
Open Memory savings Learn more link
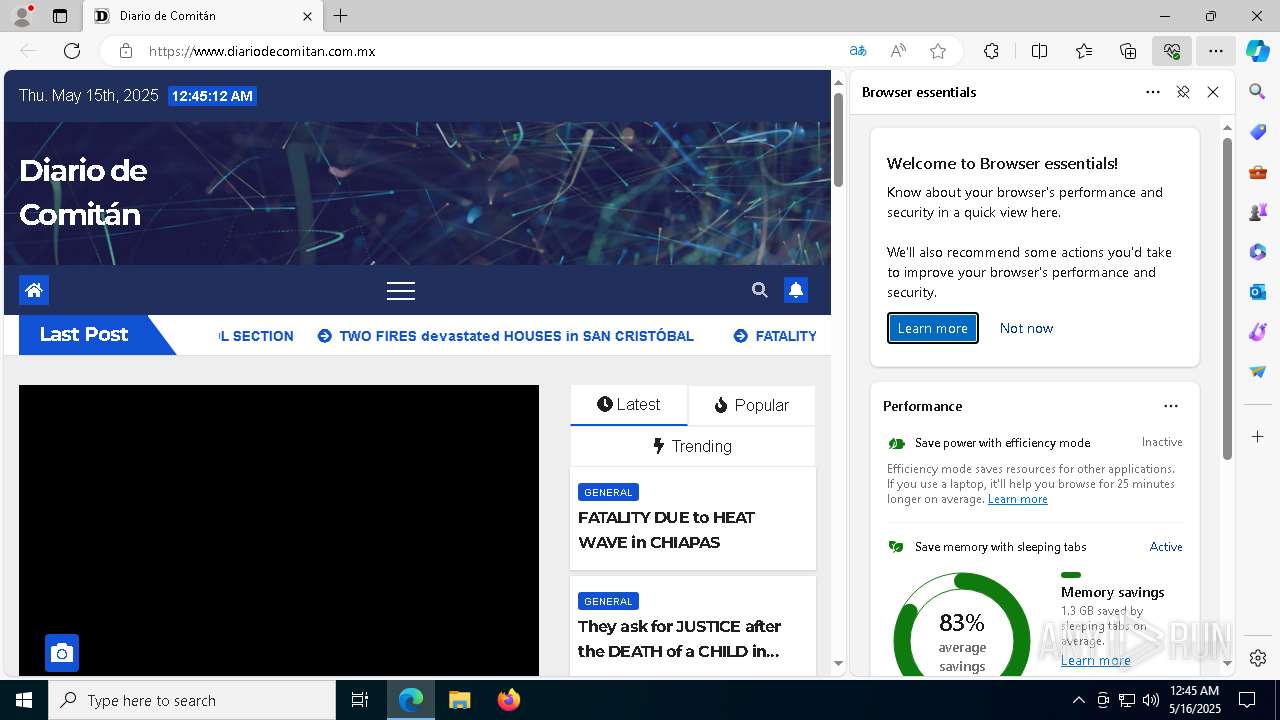tap(1095, 660)
